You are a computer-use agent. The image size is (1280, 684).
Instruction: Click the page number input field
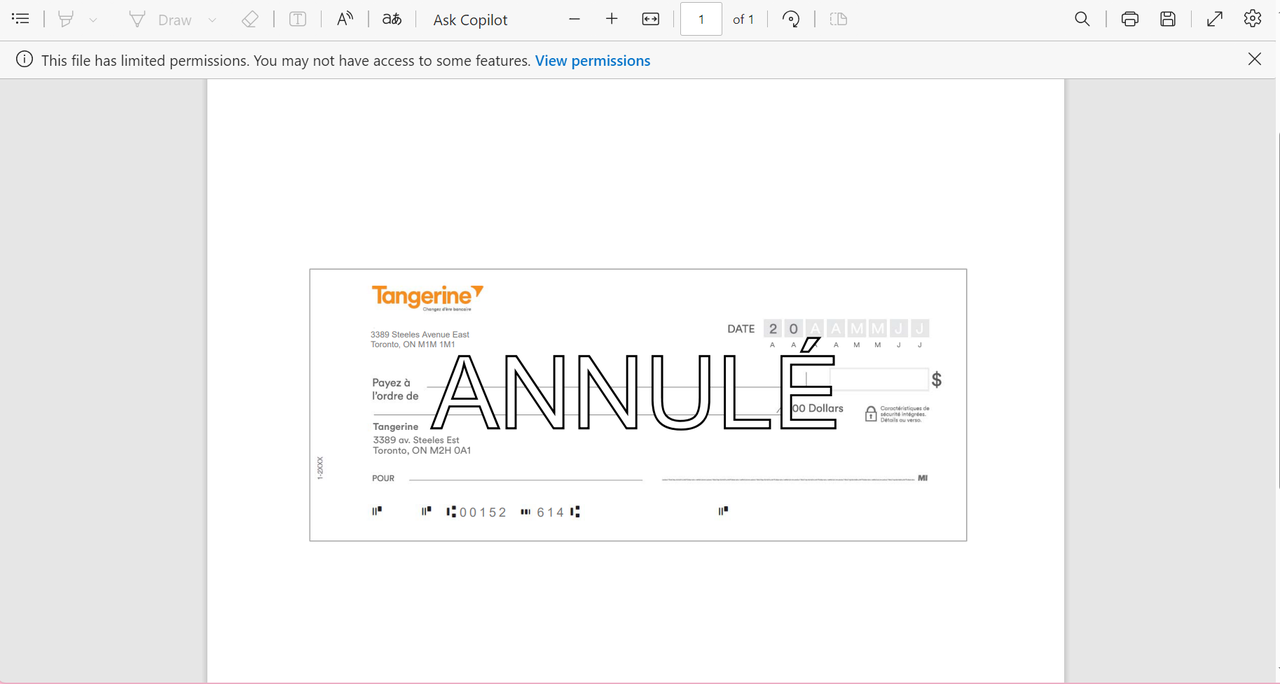pos(701,19)
